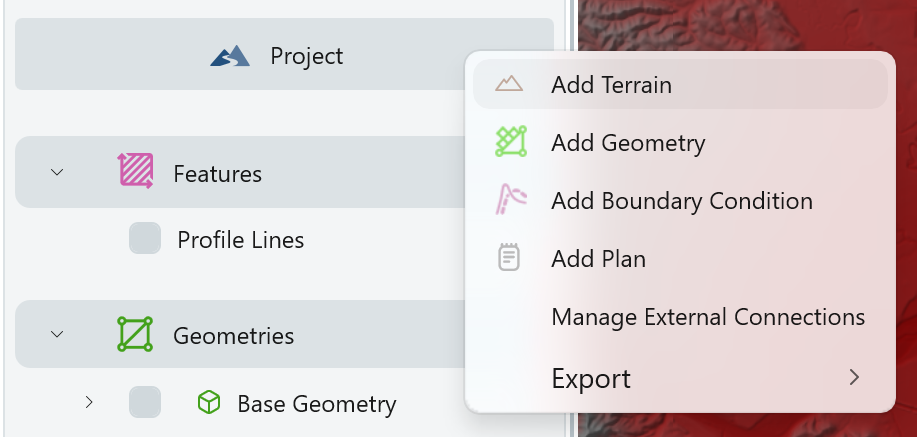The height and width of the screenshot is (437, 917).
Task: Choose Manage External Connections from menu
Action: point(707,317)
